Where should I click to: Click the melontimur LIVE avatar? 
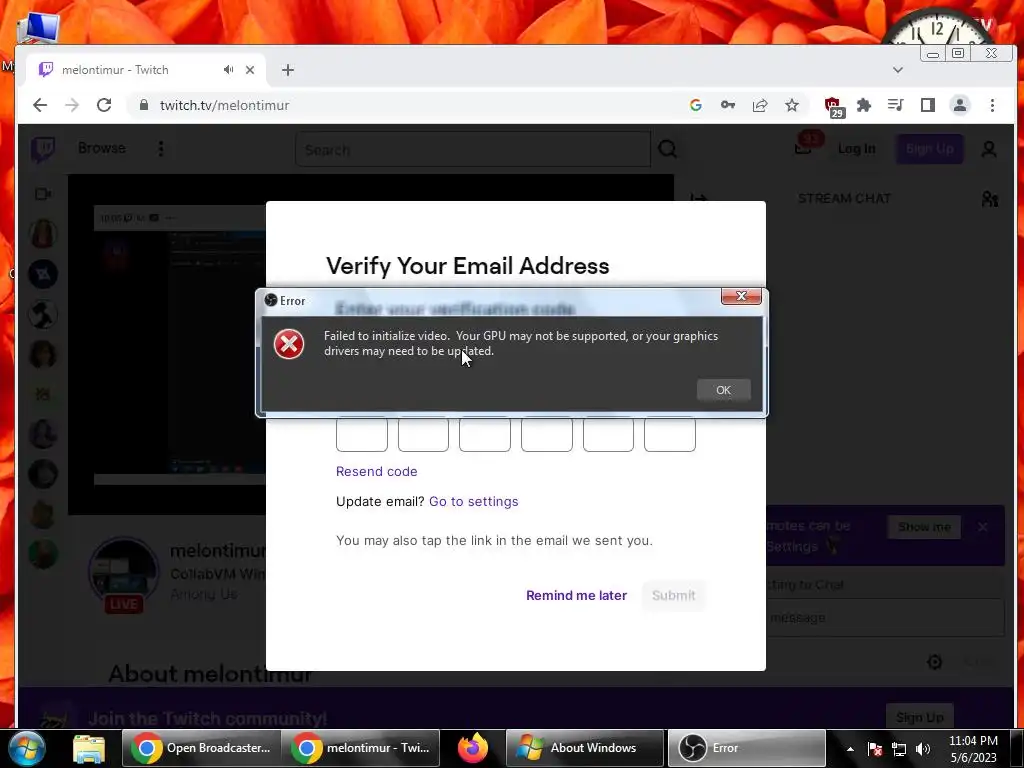tap(123, 573)
